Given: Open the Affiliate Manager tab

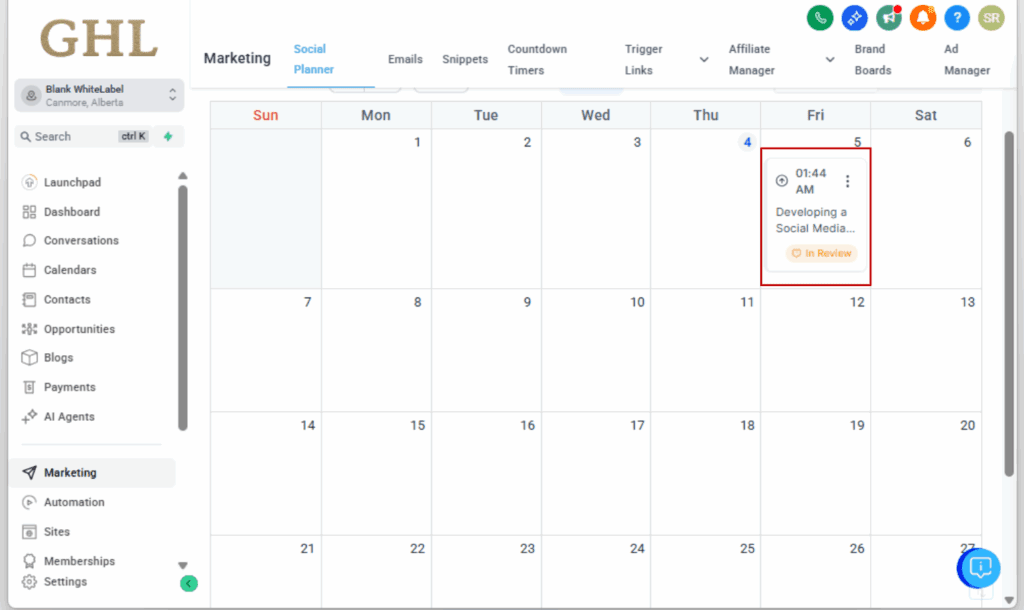Looking at the screenshot, I should click(x=752, y=59).
